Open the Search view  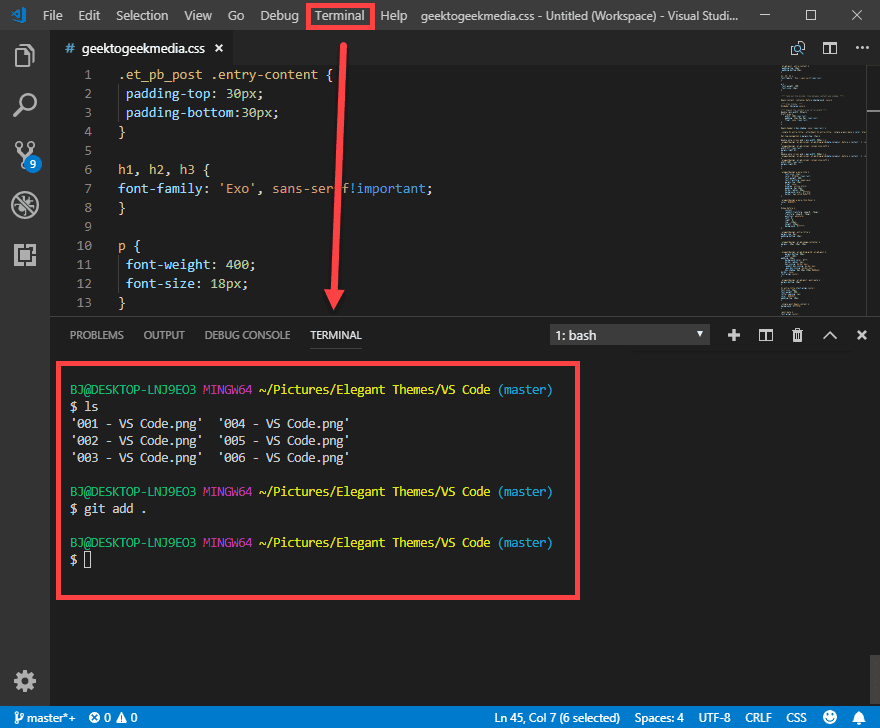[x=24, y=105]
